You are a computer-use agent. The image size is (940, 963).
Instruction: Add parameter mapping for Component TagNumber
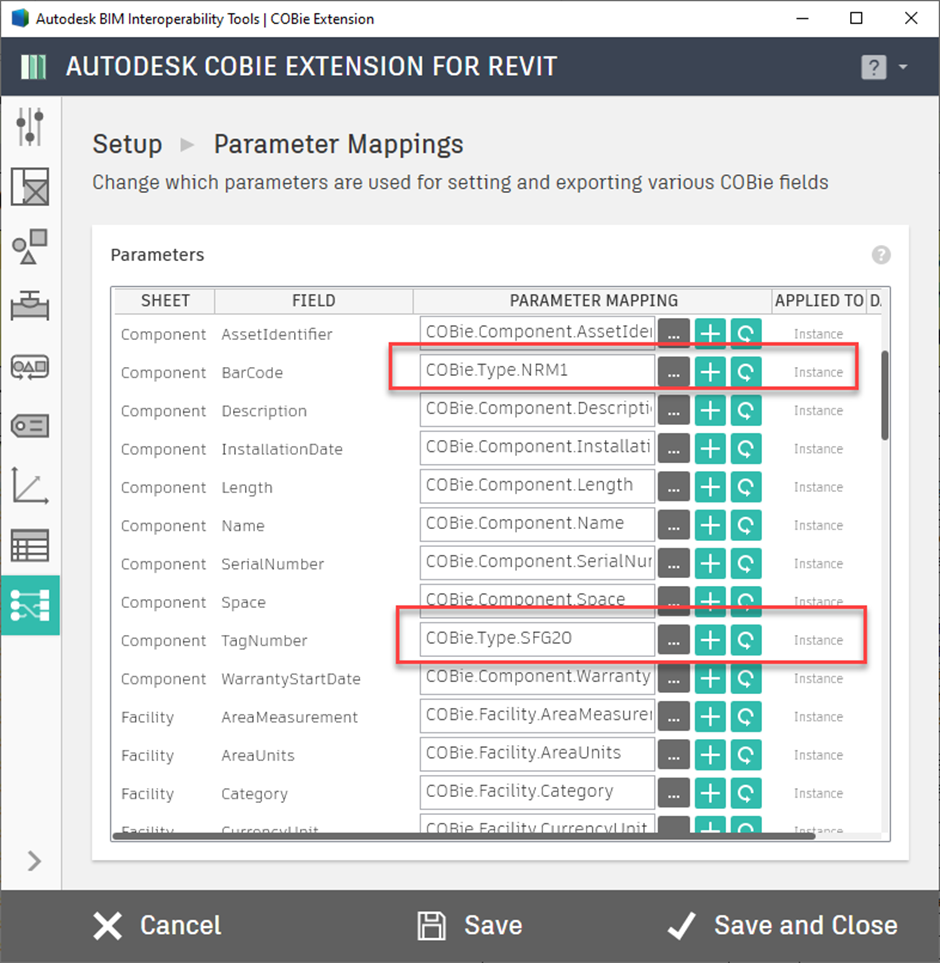[710, 640]
